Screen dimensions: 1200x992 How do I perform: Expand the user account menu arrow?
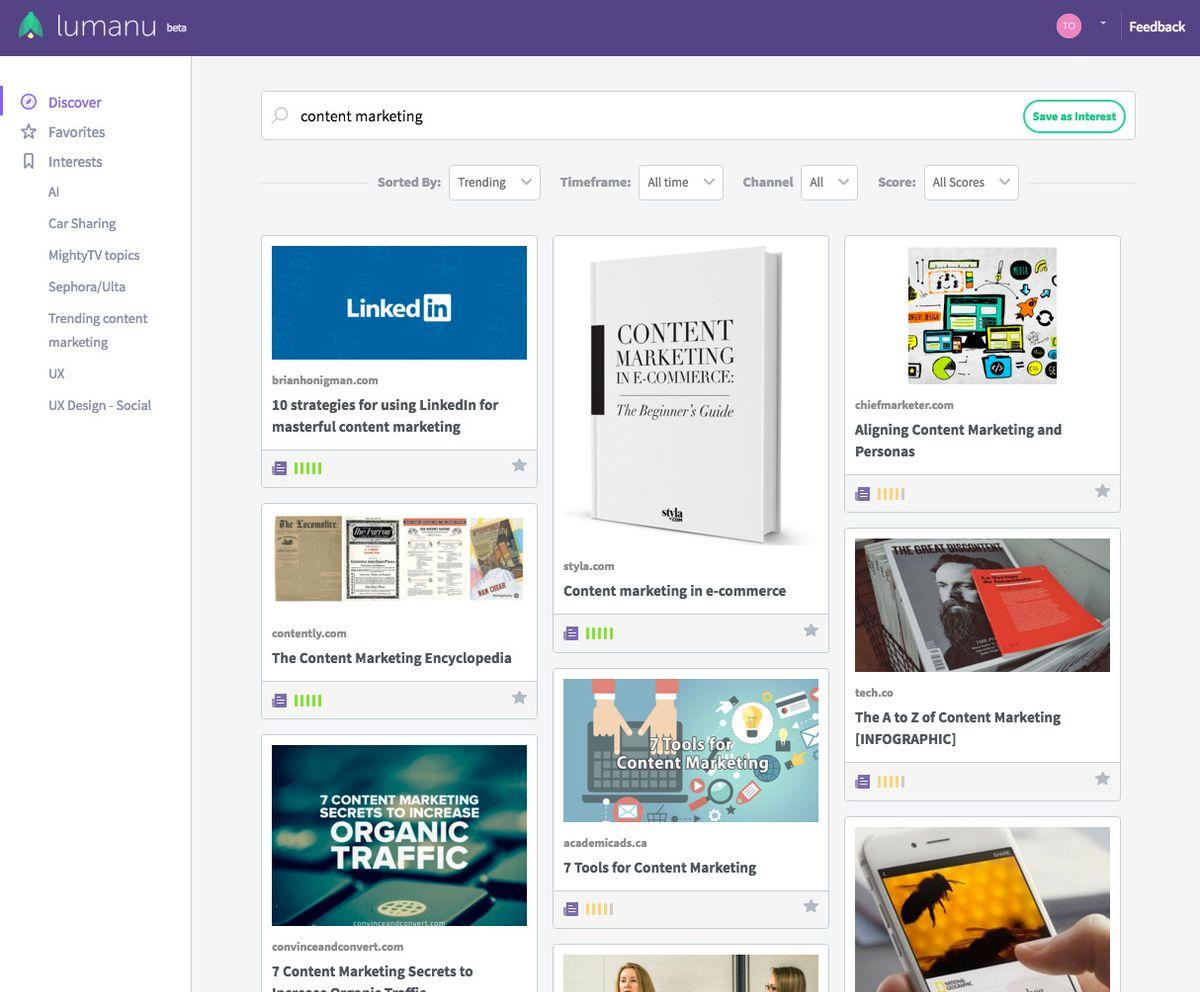coord(1103,23)
